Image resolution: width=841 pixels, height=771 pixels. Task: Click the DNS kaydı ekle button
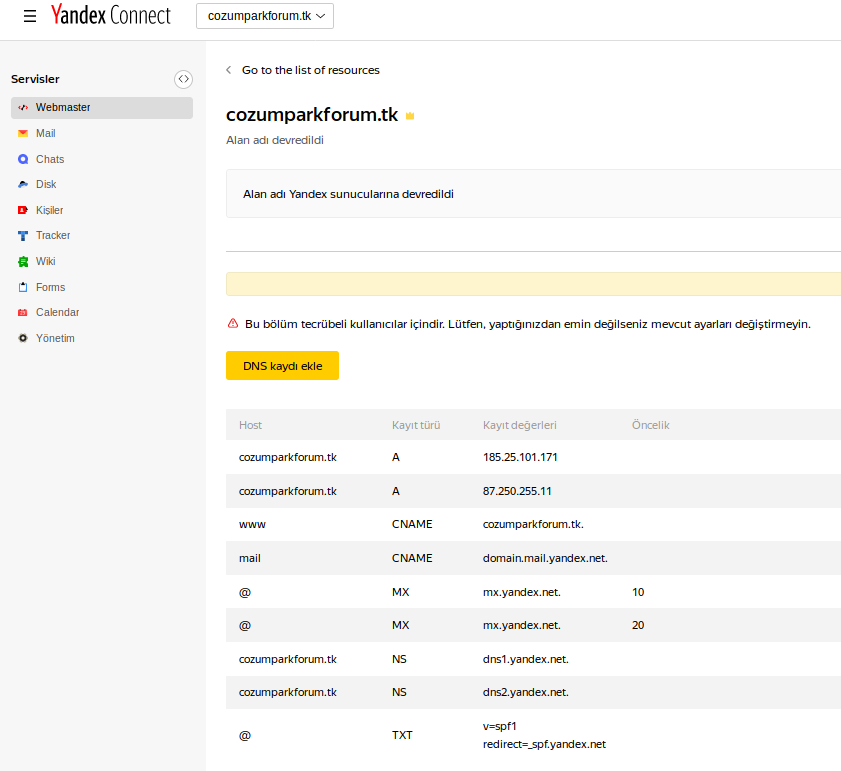283,365
